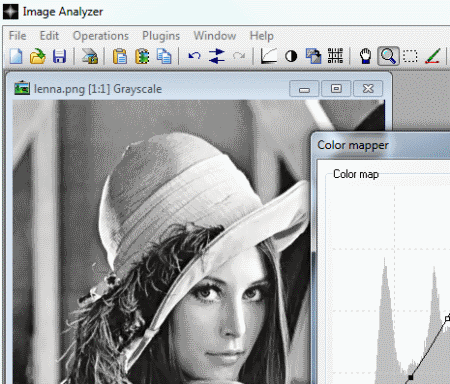
Task: Maximize the lenna.png image window
Action: [x=336, y=89]
